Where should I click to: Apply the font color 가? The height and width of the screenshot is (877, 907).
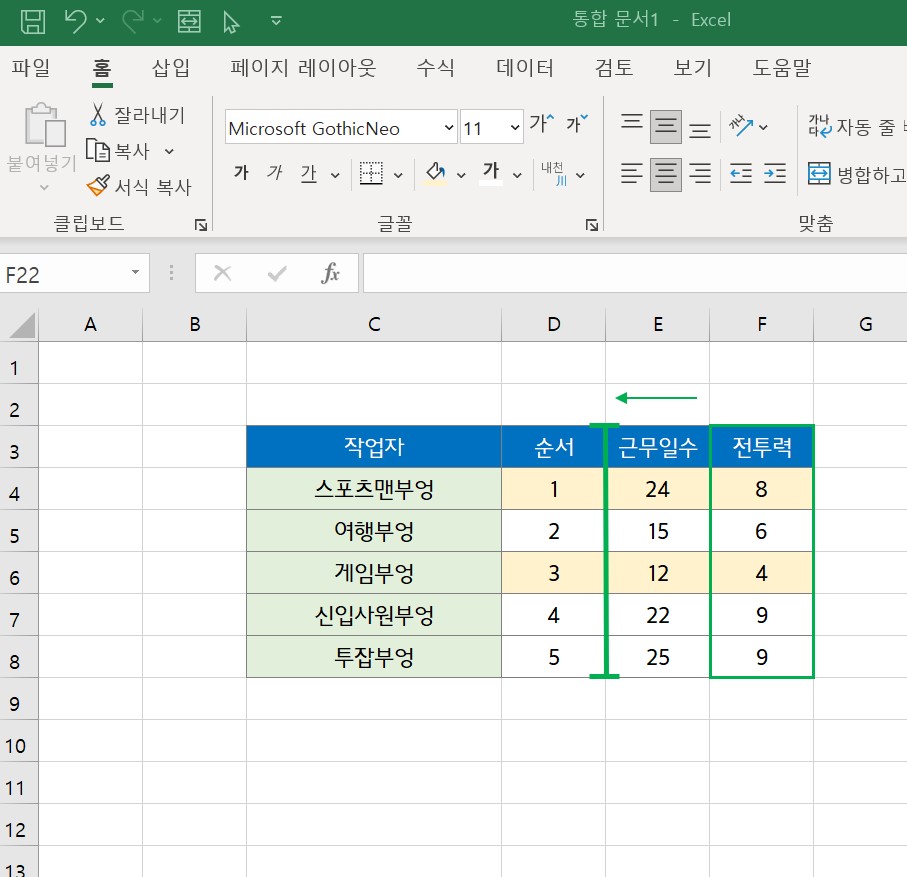491,173
